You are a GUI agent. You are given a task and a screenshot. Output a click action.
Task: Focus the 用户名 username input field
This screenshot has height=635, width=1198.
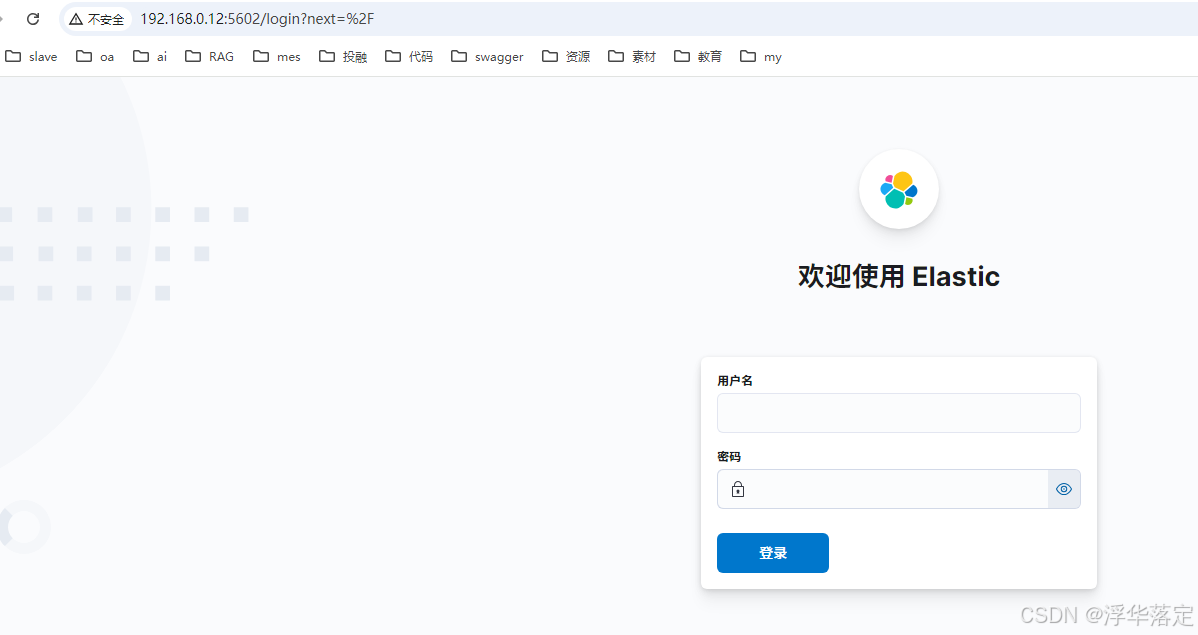898,413
